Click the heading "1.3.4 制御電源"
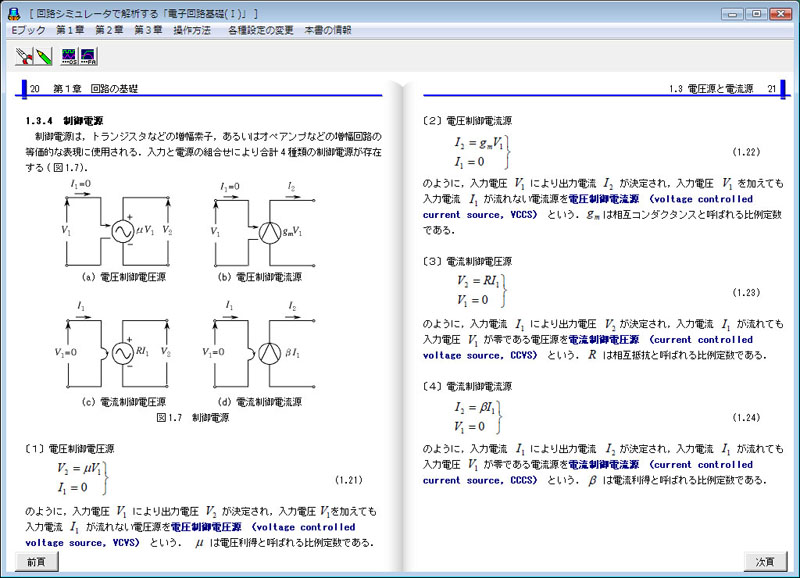 click(64, 121)
